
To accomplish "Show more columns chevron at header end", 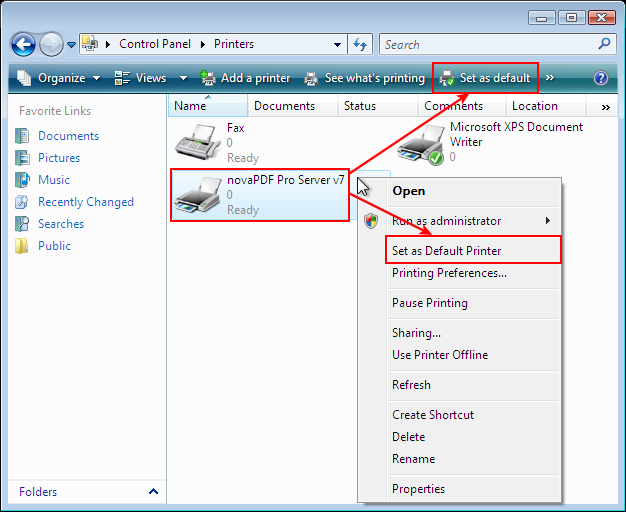I will point(606,107).
